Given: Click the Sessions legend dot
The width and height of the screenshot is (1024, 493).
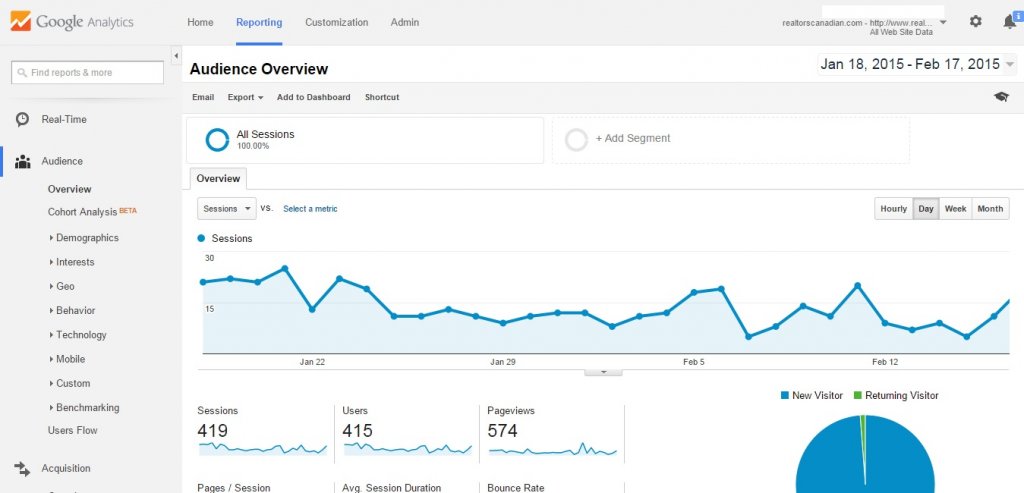Looking at the screenshot, I should (x=201, y=239).
